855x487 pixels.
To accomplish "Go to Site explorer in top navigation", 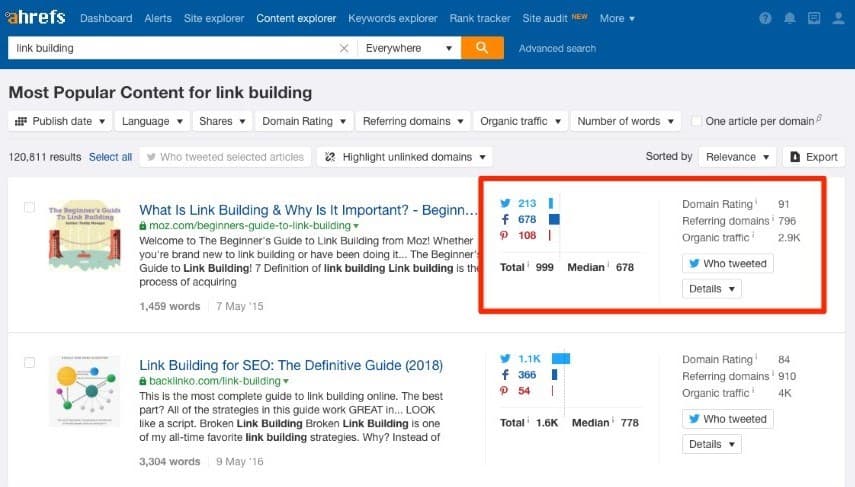I will [214, 19].
